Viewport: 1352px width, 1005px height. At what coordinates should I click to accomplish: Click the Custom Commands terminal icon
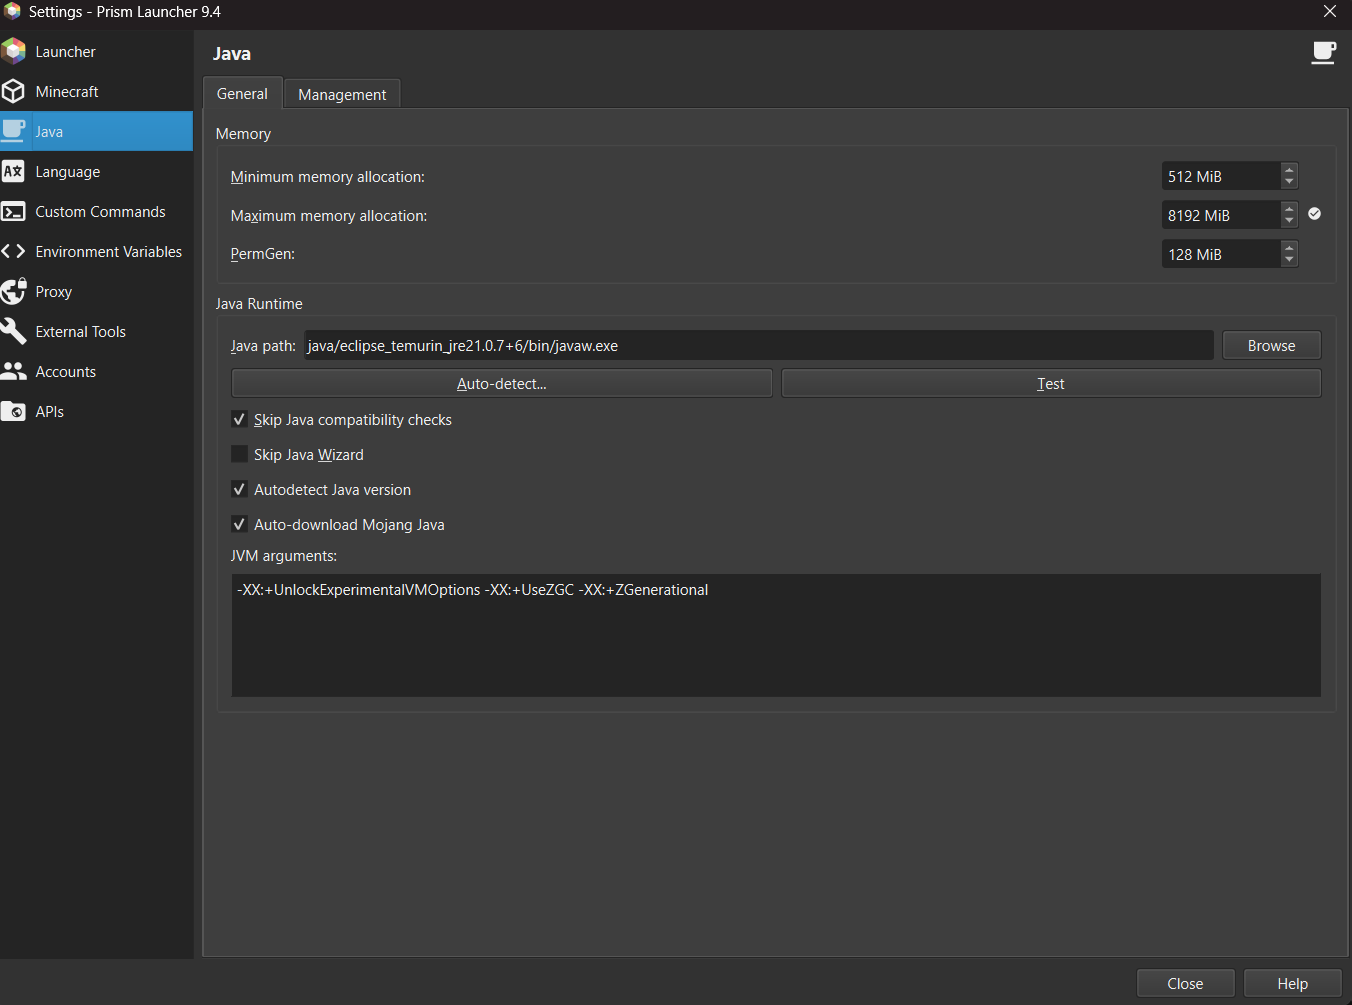tap(14, 211)
